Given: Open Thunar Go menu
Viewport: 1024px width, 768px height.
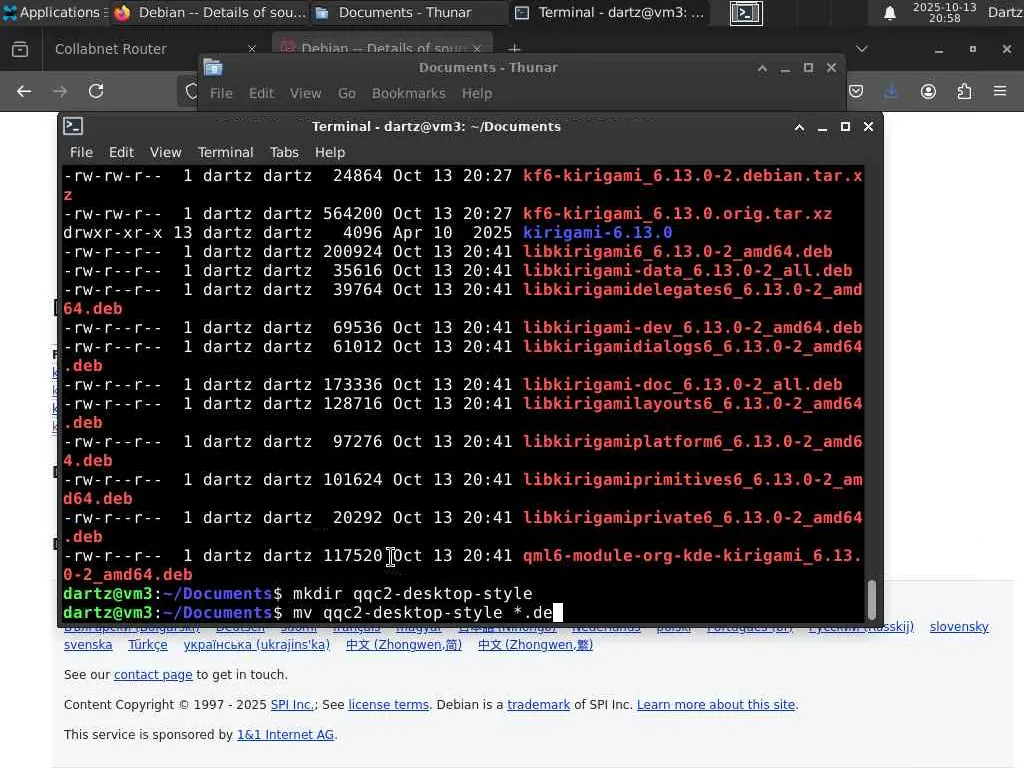Looking at the screenshot, I should click(346, 93).
